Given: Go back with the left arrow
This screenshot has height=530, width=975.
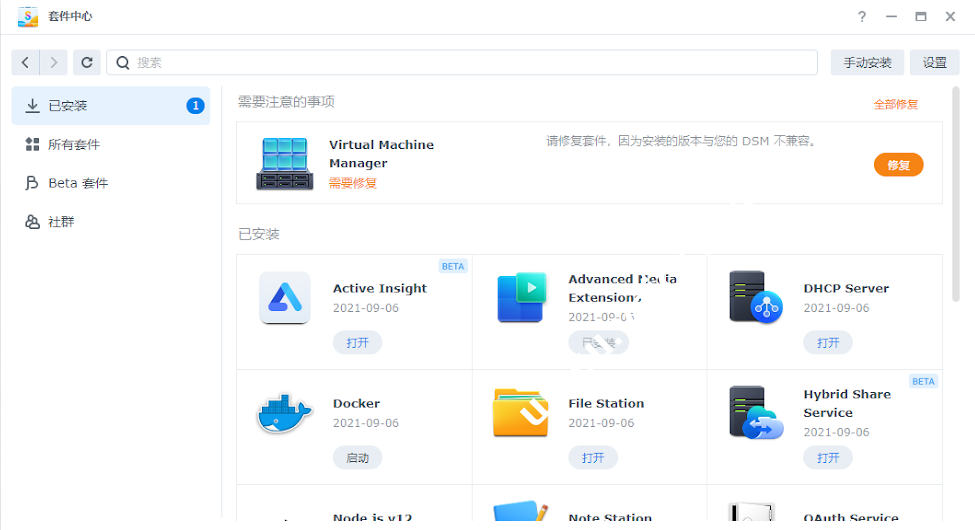Looking at the screenshot, I should click(x=26, y=62).
